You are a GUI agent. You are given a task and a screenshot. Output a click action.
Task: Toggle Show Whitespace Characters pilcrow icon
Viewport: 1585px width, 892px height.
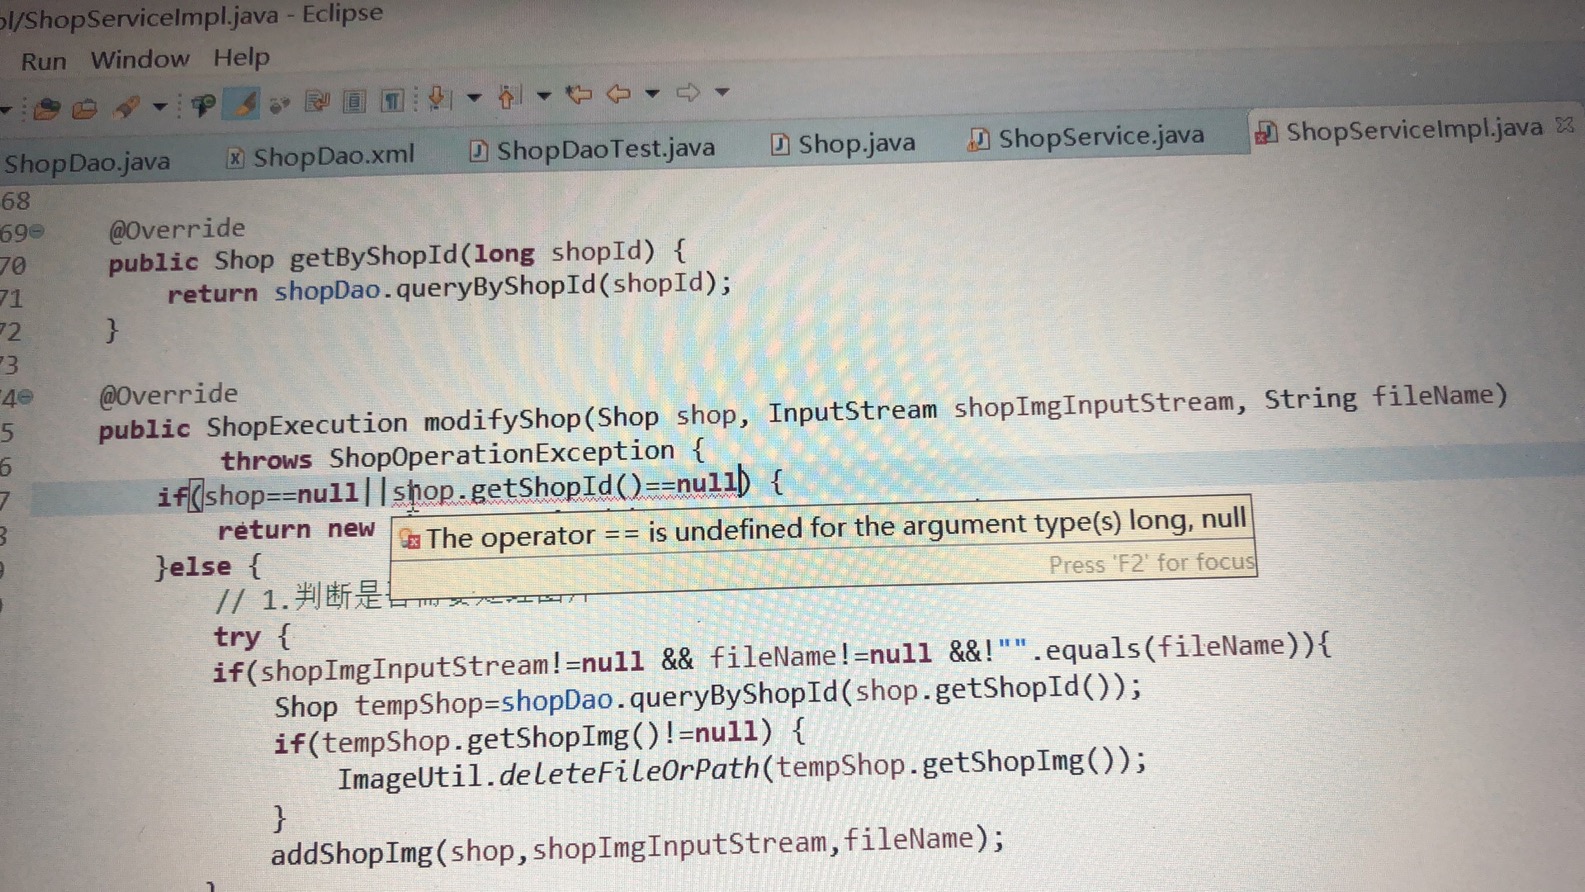click(x=392, y=100)
